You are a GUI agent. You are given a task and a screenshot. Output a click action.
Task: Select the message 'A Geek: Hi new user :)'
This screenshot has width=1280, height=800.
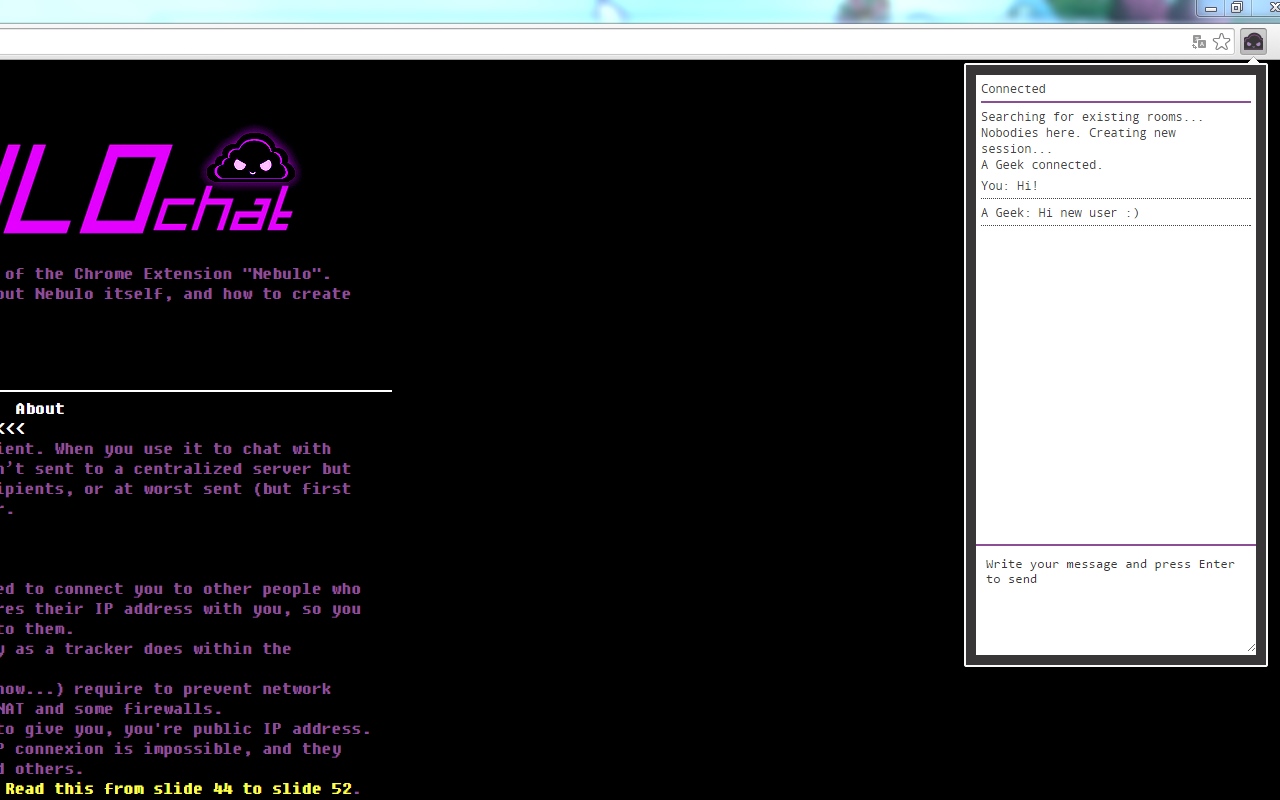click(1060, 212)
